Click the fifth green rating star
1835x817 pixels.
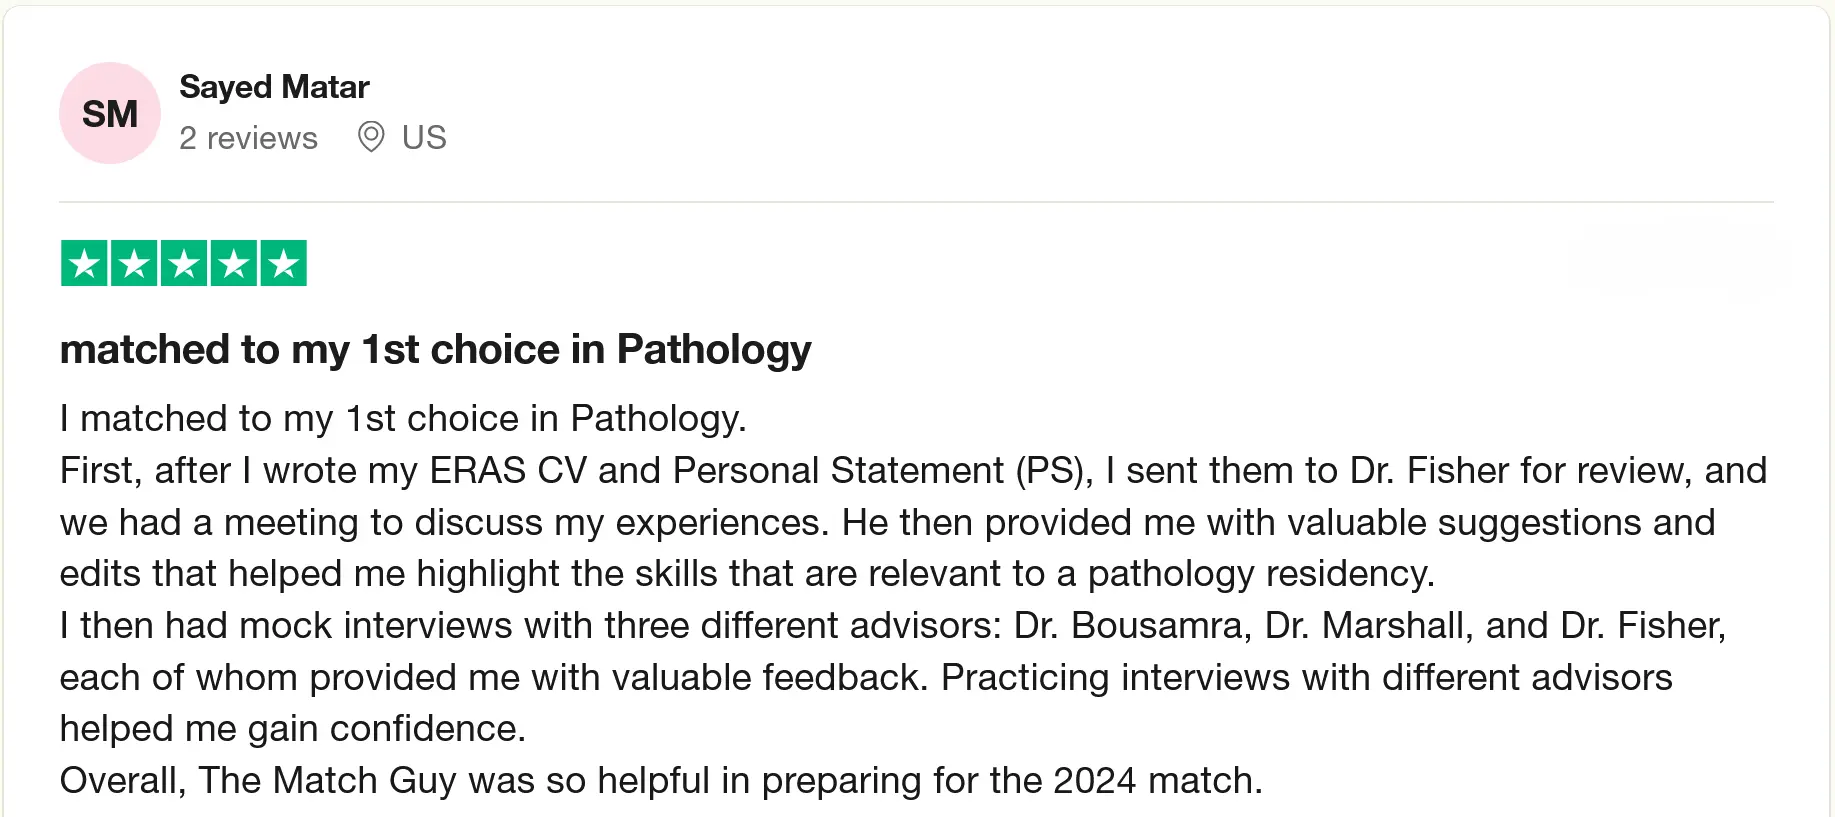pyautogui.click(x=284, y=264)
